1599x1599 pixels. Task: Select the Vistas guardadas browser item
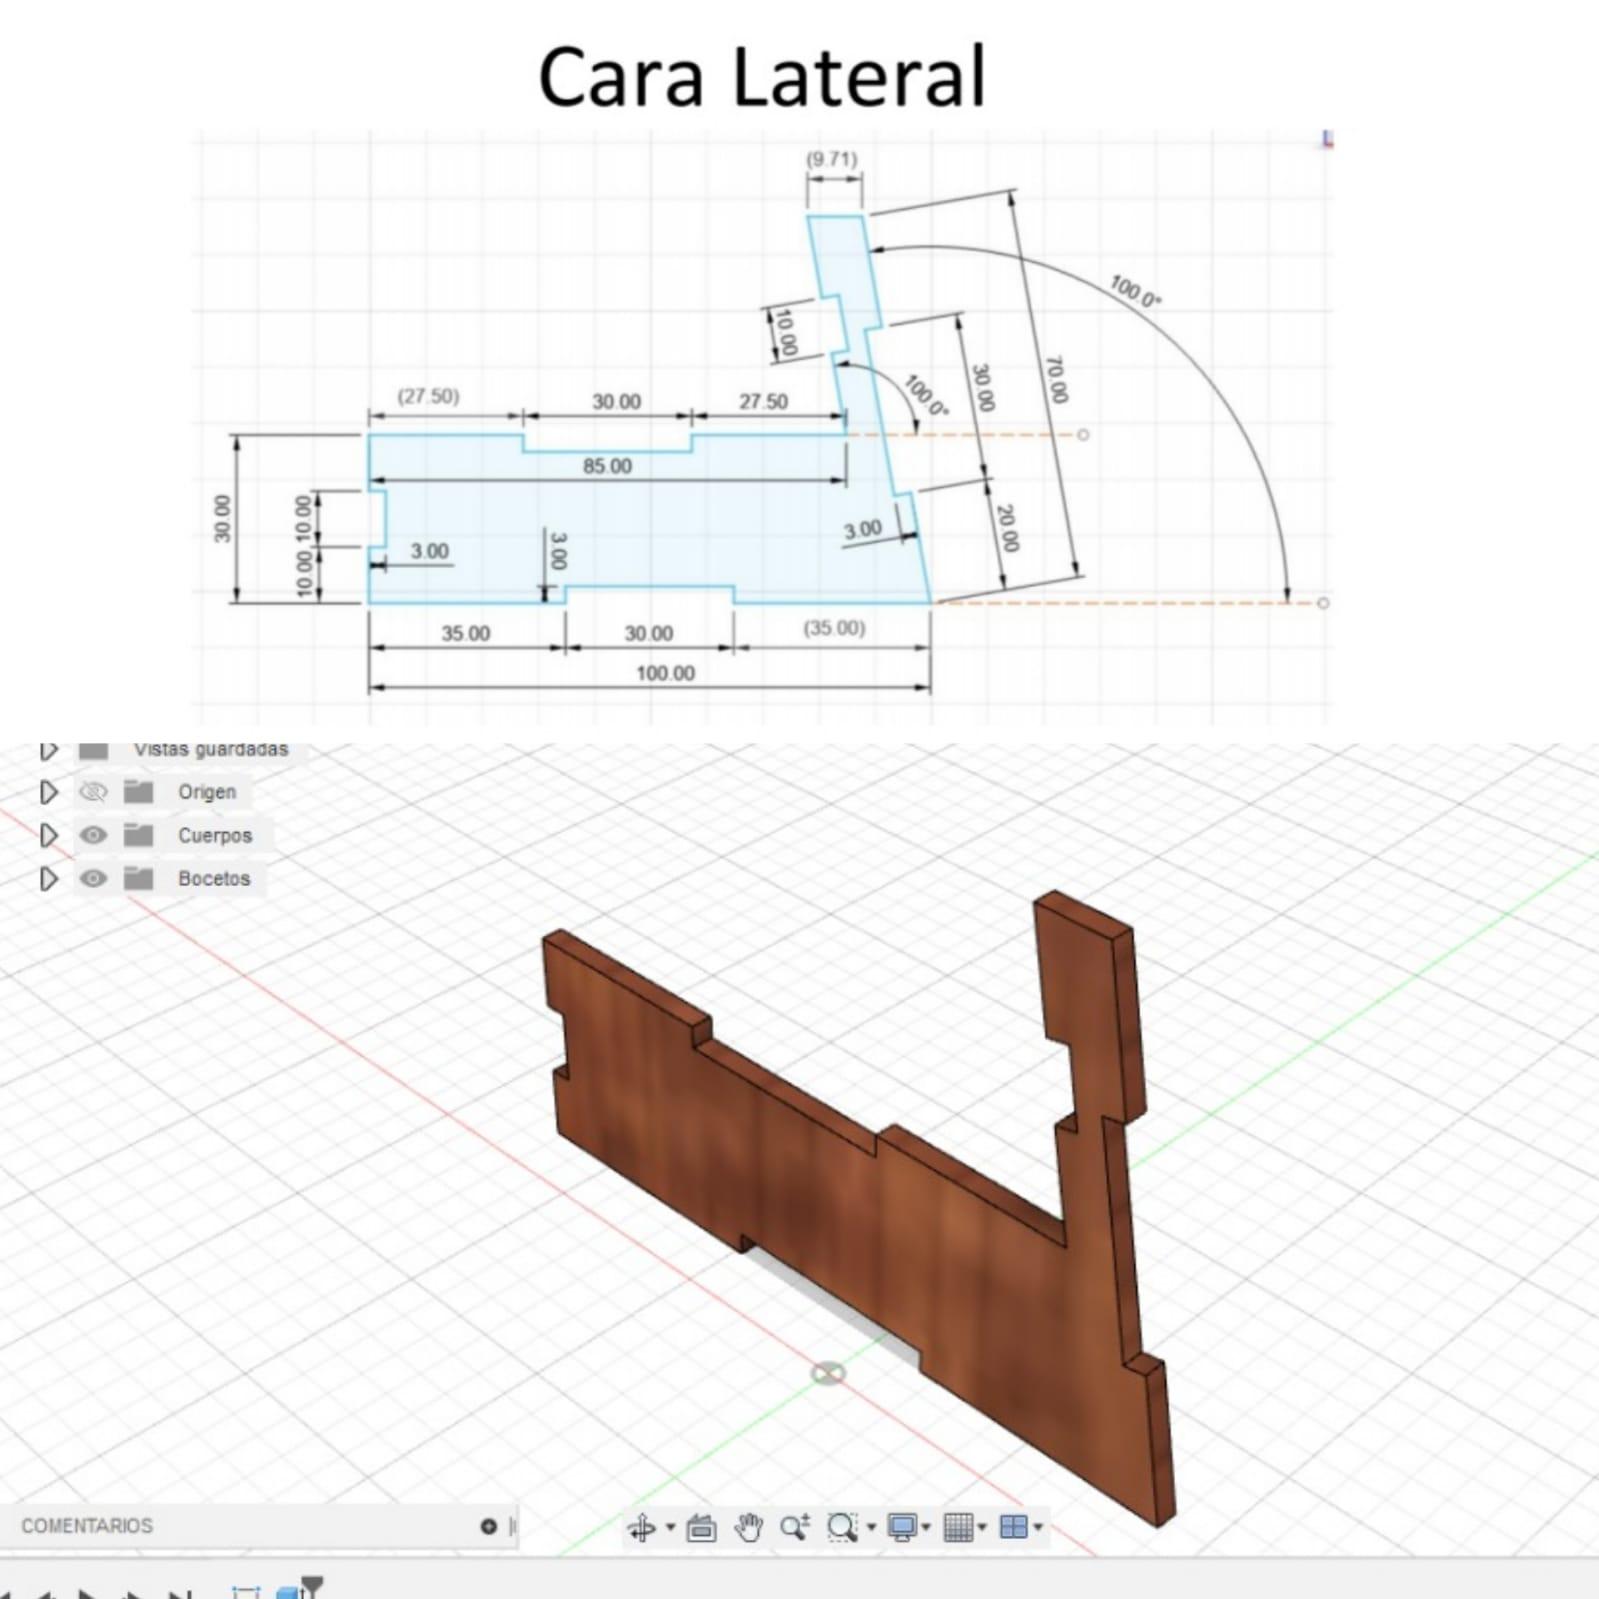click(211, 749)
